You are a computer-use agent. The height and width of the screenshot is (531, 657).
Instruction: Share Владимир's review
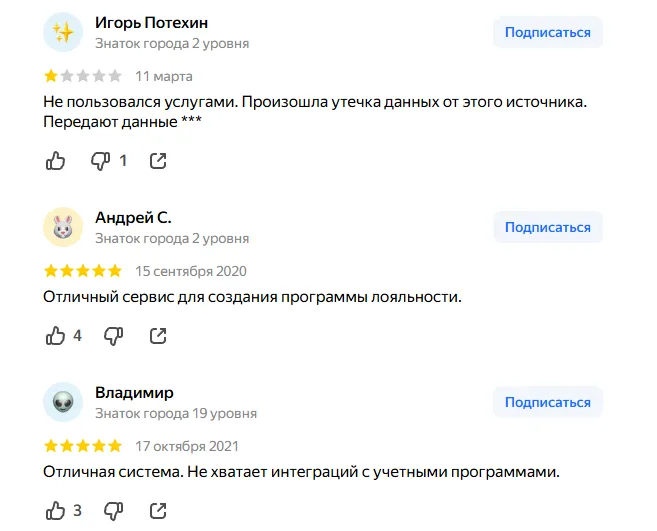pos(158,510)
